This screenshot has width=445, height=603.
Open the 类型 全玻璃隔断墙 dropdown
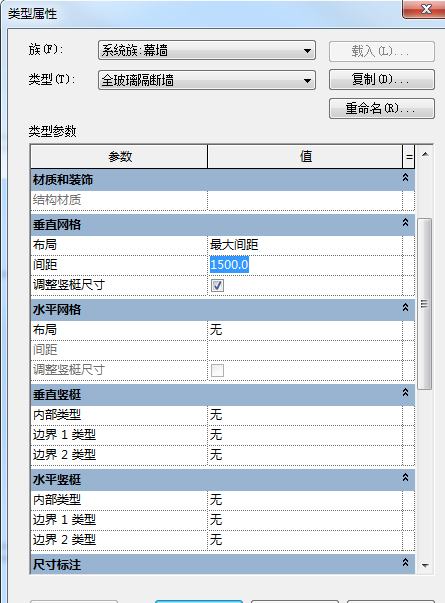[x=207, y=80]
